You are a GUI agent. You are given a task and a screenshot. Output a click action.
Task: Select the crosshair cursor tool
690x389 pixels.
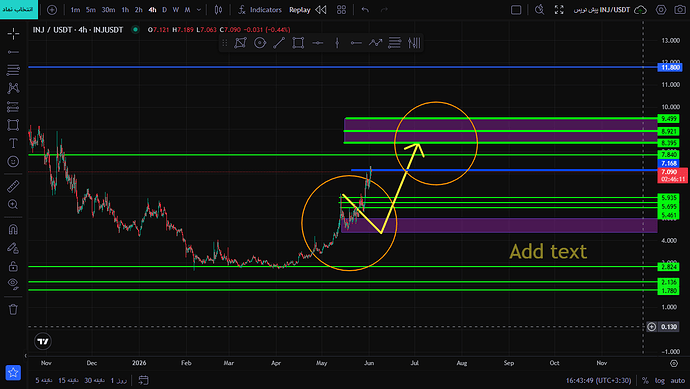13,33
